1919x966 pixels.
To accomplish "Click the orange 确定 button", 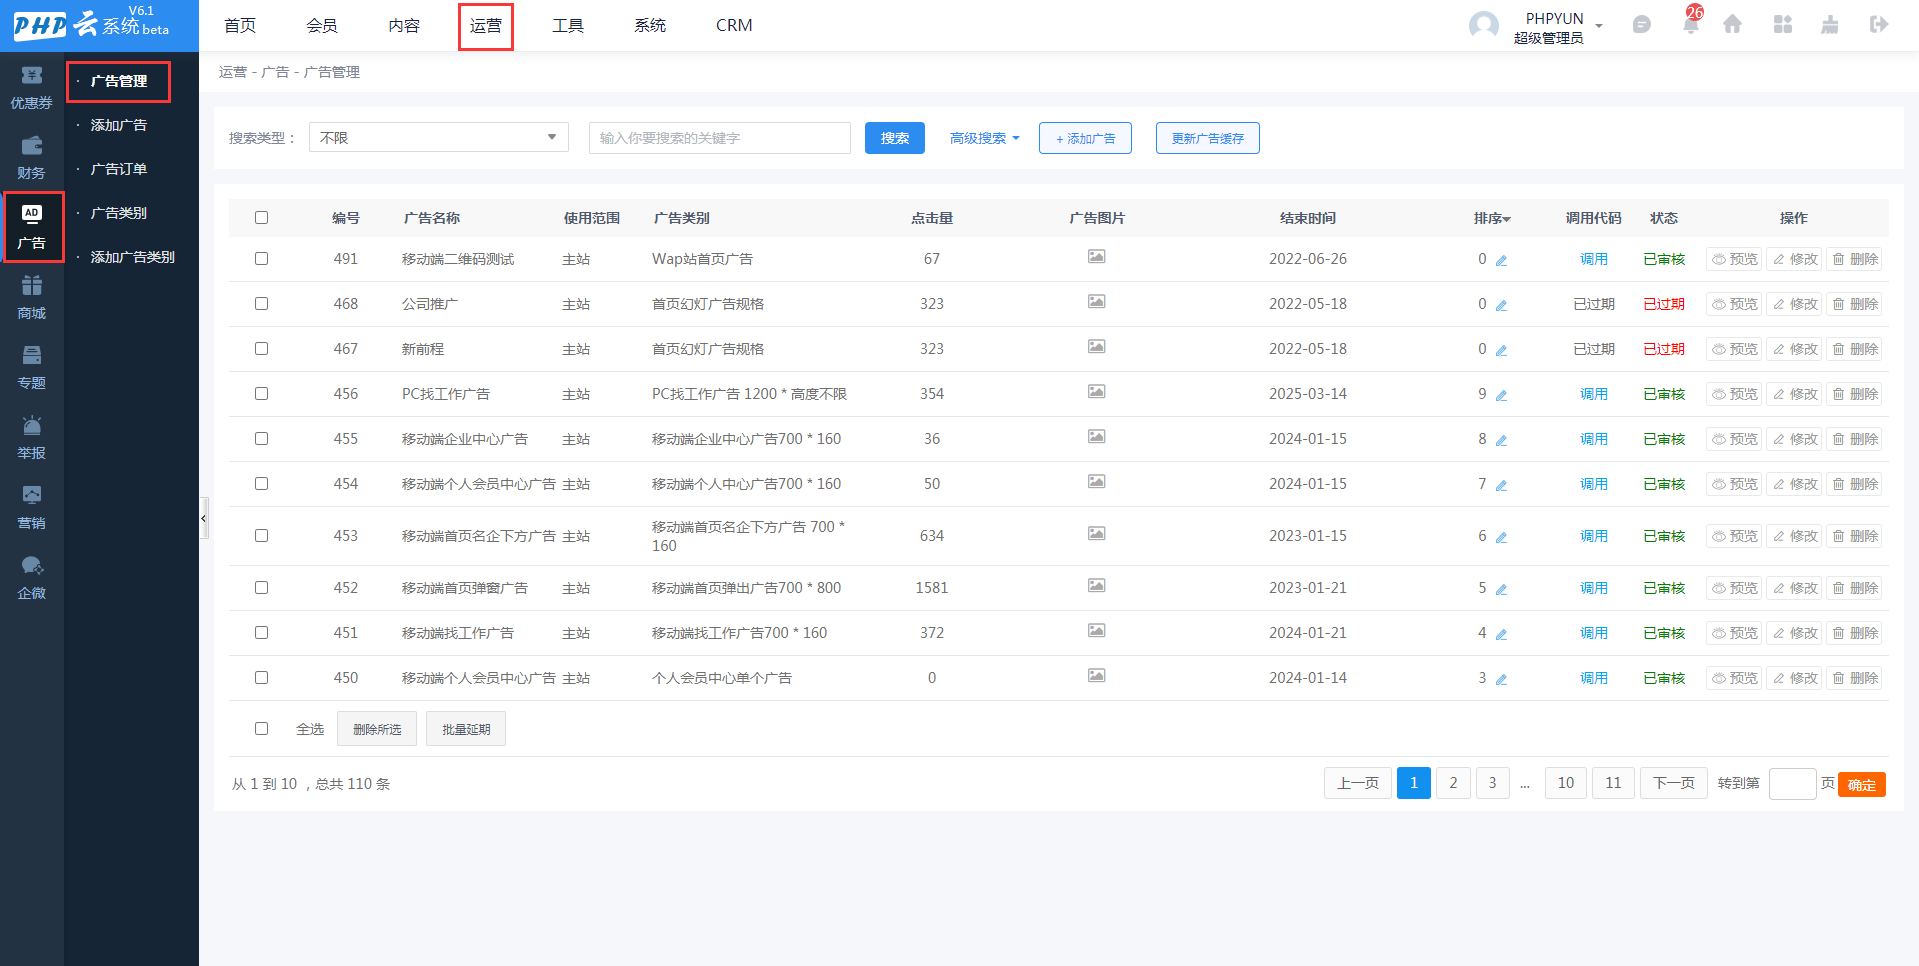I will (1862, 785).
